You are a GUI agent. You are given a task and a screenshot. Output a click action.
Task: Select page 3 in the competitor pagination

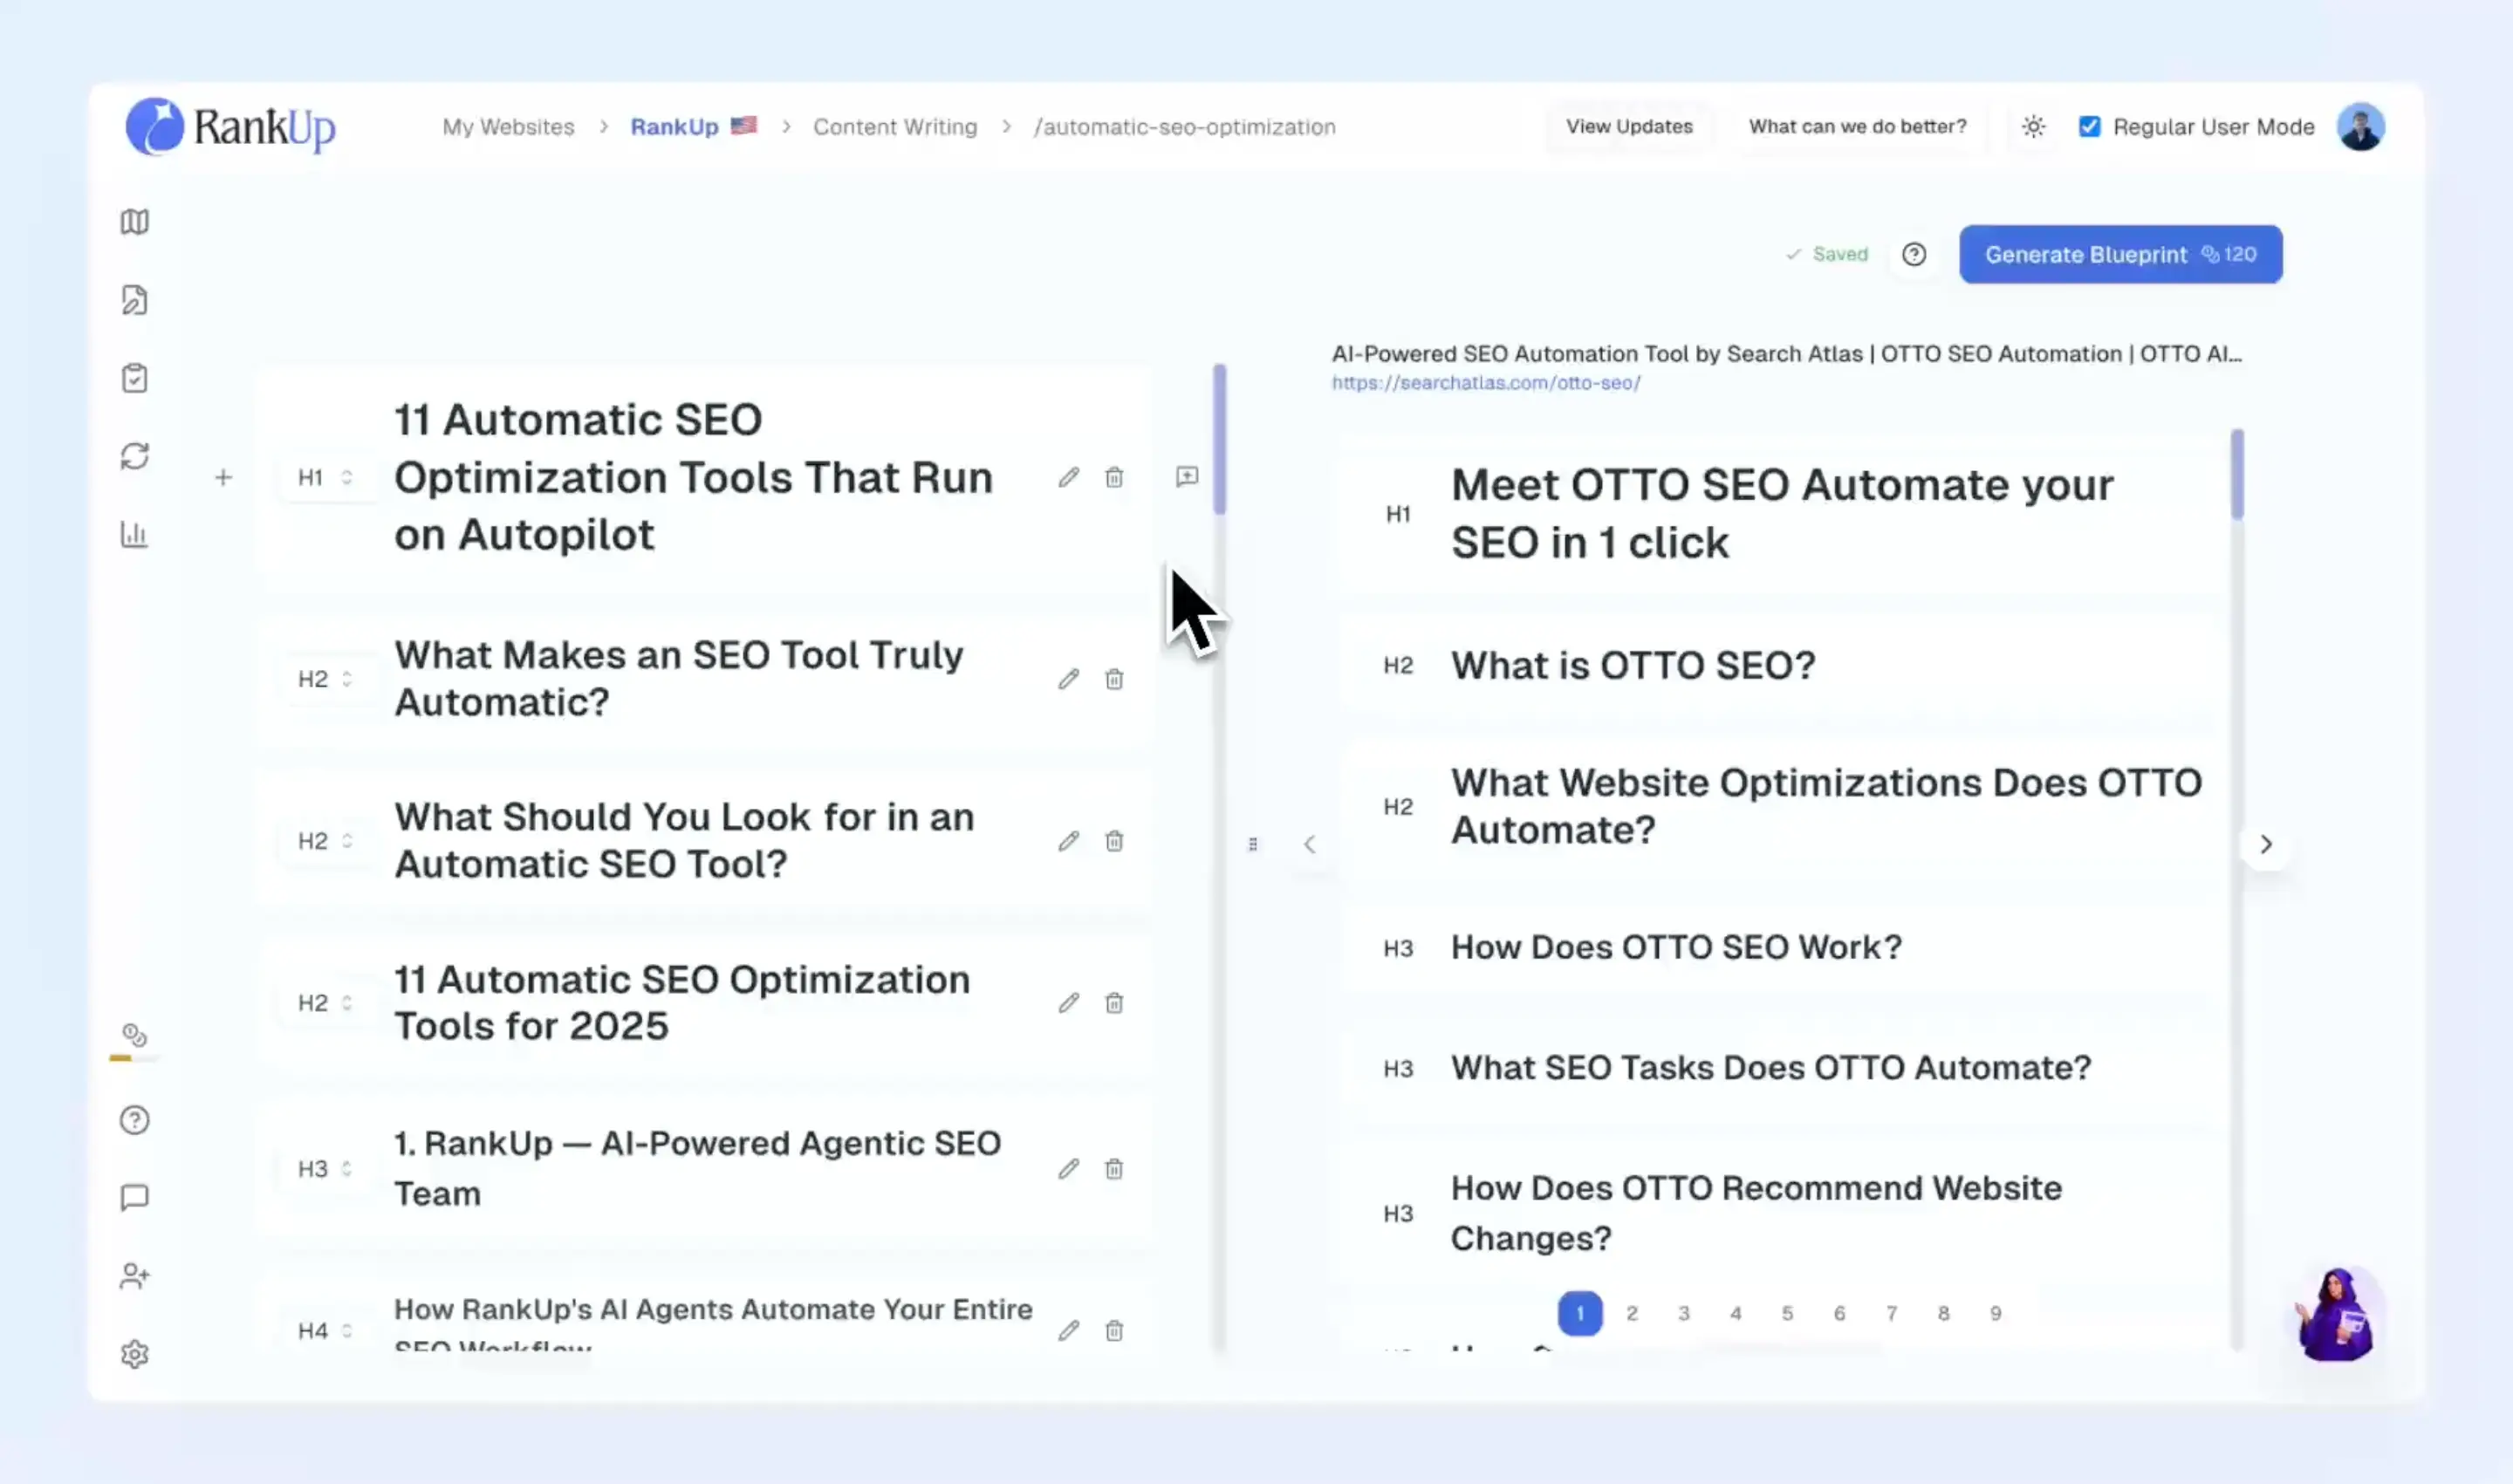[1683, 1313]
